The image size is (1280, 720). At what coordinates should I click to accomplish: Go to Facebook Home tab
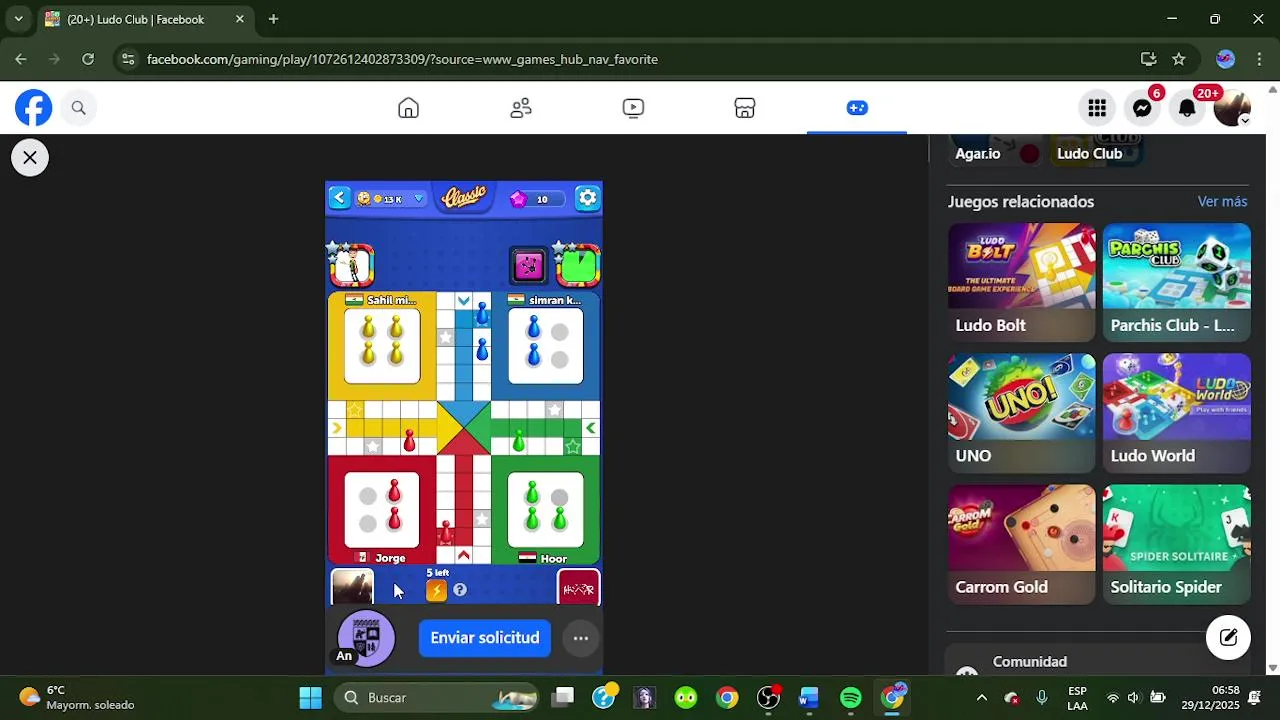click(x=408, y=108)
